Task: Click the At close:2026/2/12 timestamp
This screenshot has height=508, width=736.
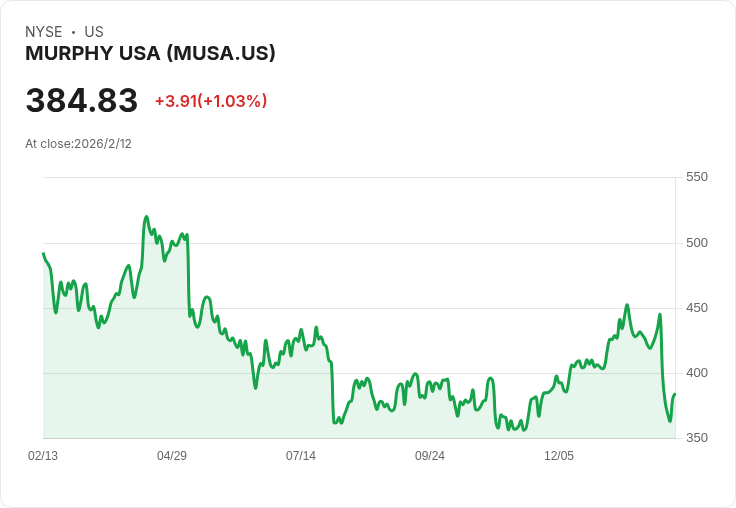Action: [x=78, y=144]
